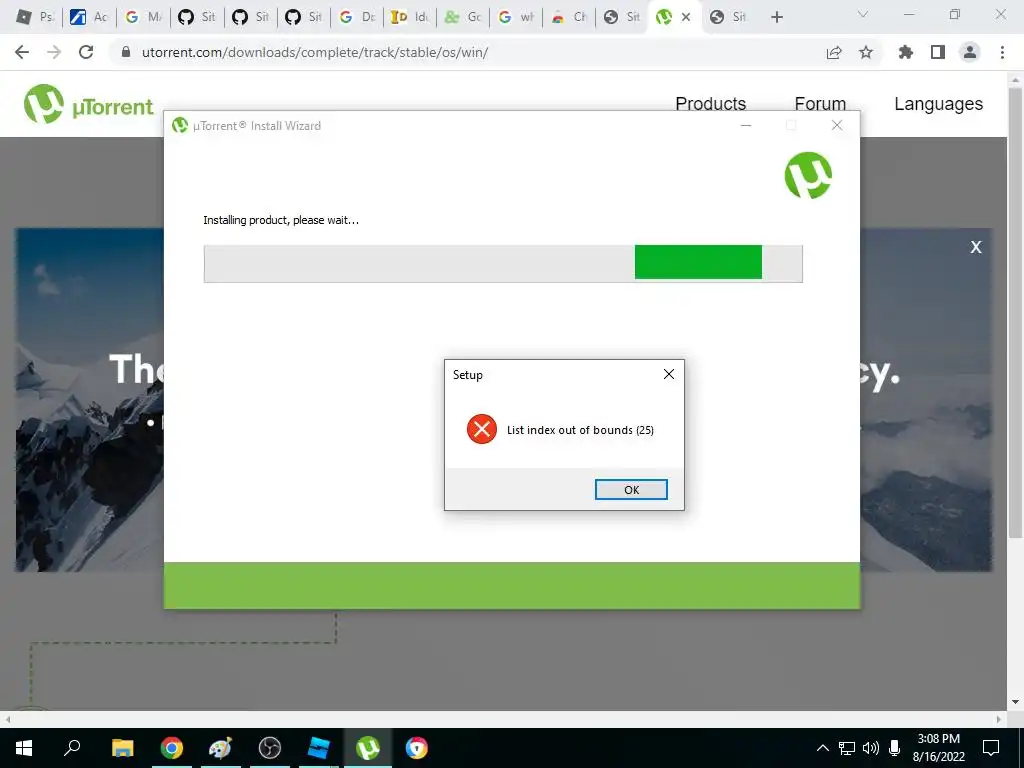Image resolution: width=1024 pixels, height=768 pixels.
Task: Open the Windows notification center
Action: point(991,748)
